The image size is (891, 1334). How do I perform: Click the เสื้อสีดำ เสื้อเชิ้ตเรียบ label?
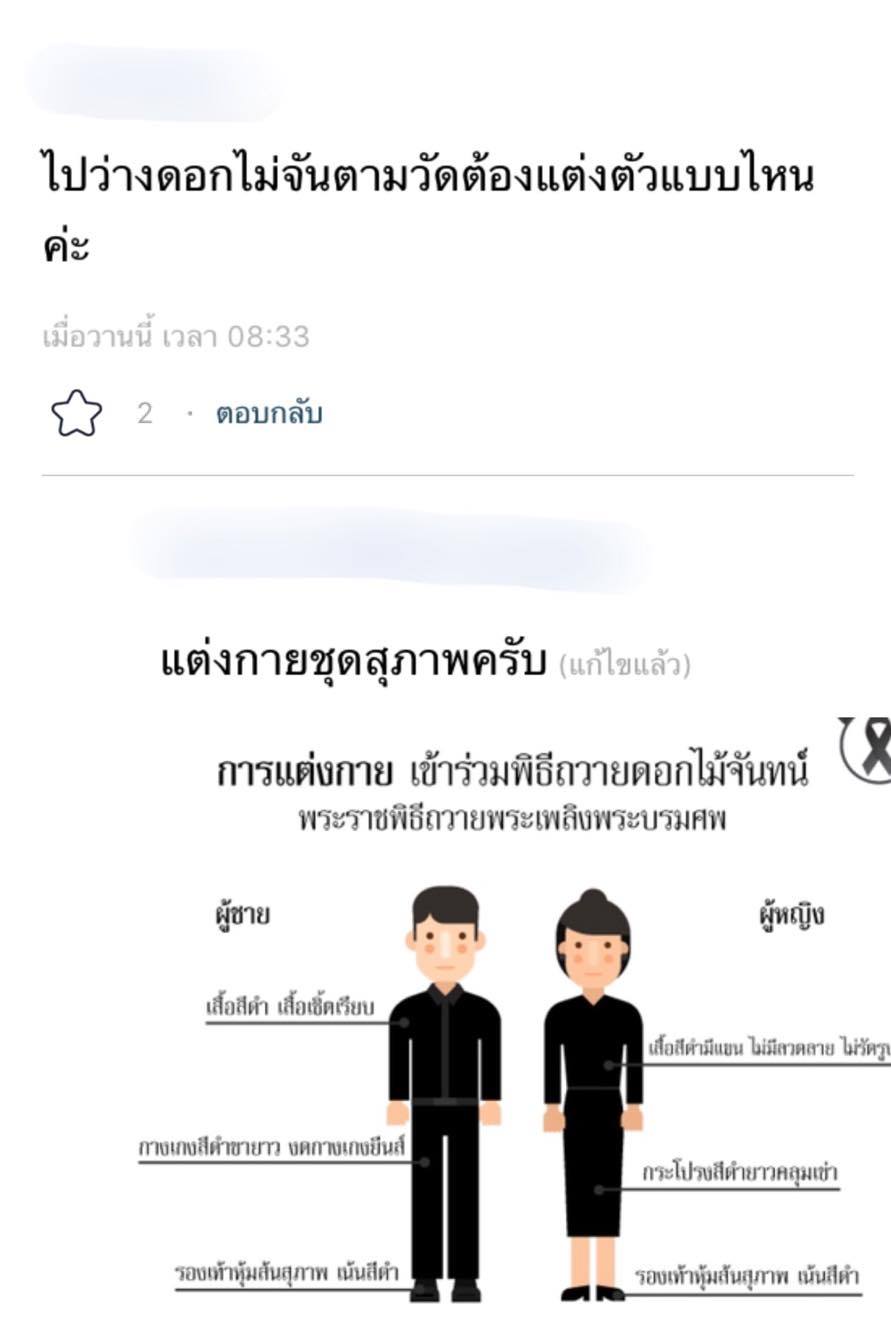point(290,1007)
